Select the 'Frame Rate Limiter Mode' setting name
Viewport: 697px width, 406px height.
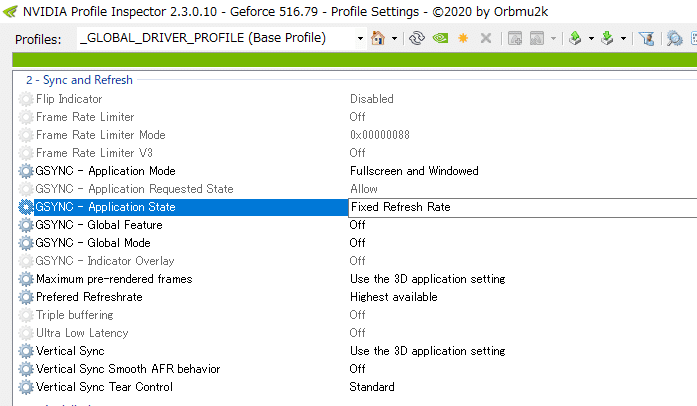(x=100, y=135)
